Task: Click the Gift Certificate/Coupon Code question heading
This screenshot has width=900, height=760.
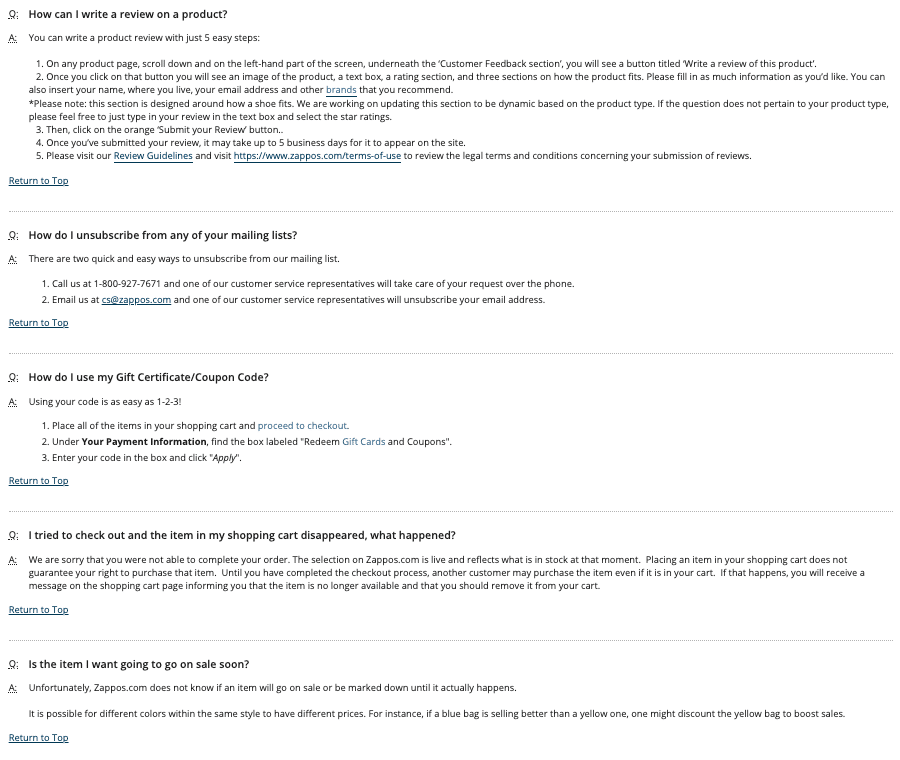Action: [148, 378]
